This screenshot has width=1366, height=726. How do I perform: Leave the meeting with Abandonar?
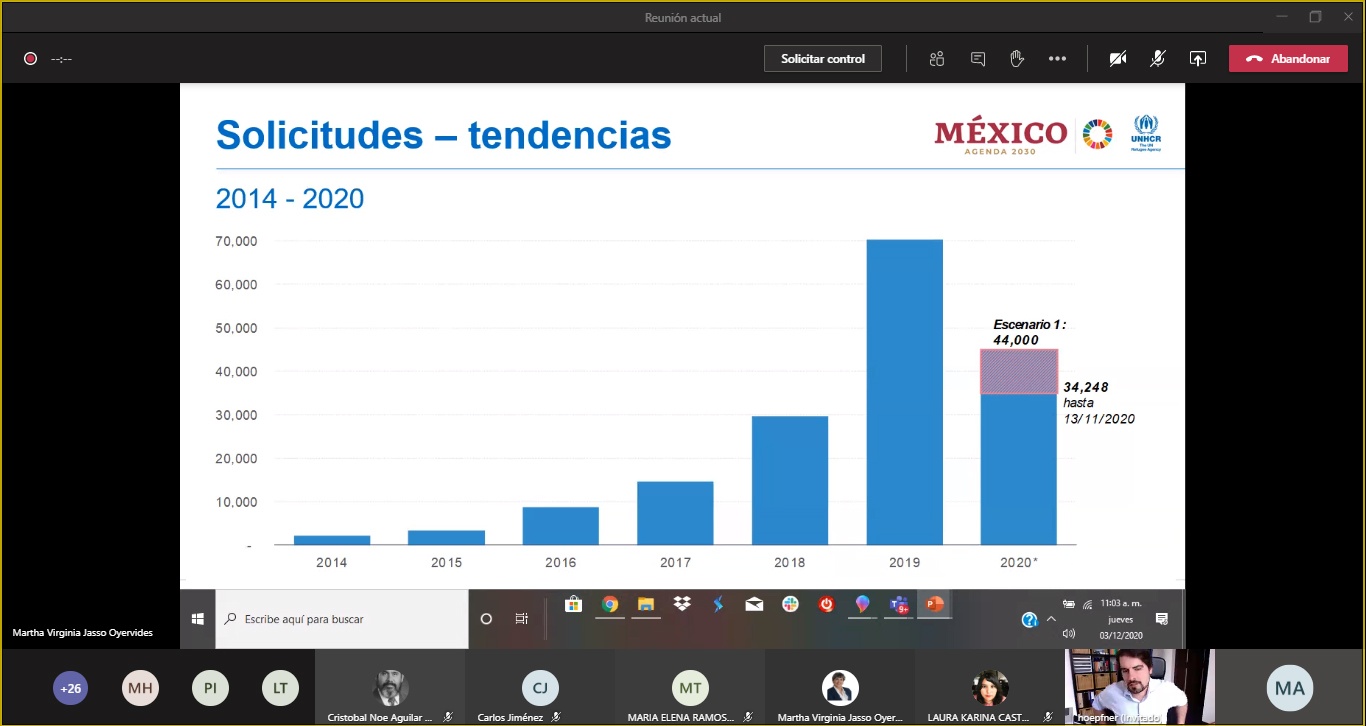click(x=1288, y=59)
